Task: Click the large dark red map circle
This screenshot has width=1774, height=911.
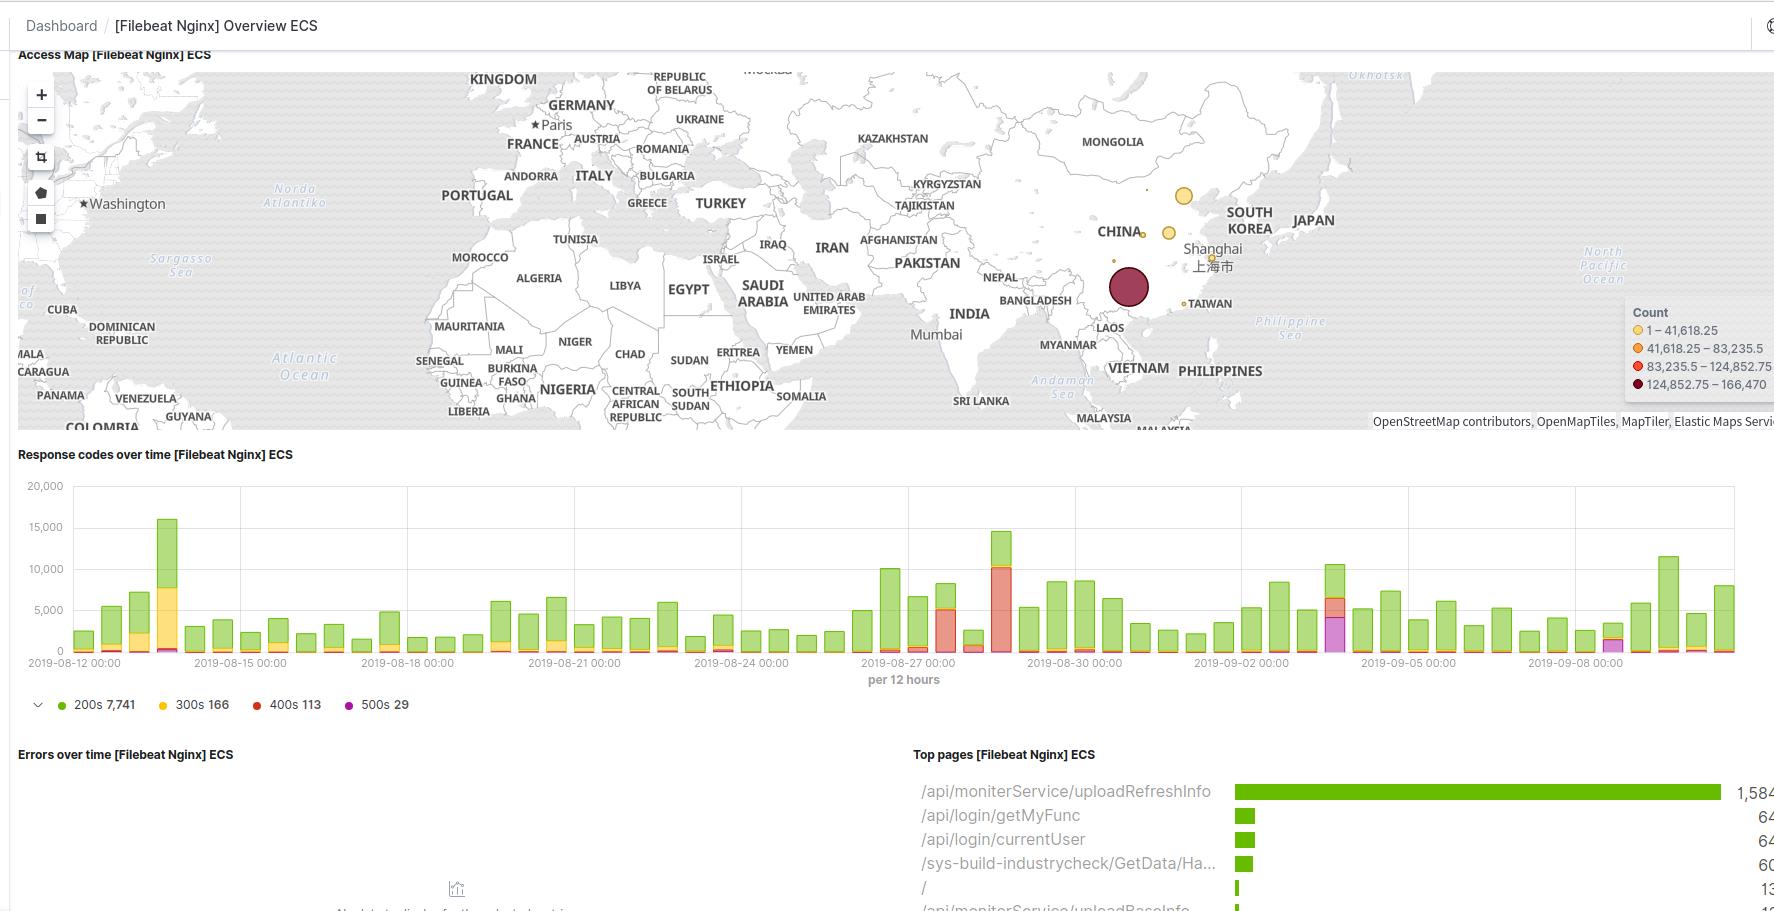Action: pyautogui.click(x=1129, y=287)
